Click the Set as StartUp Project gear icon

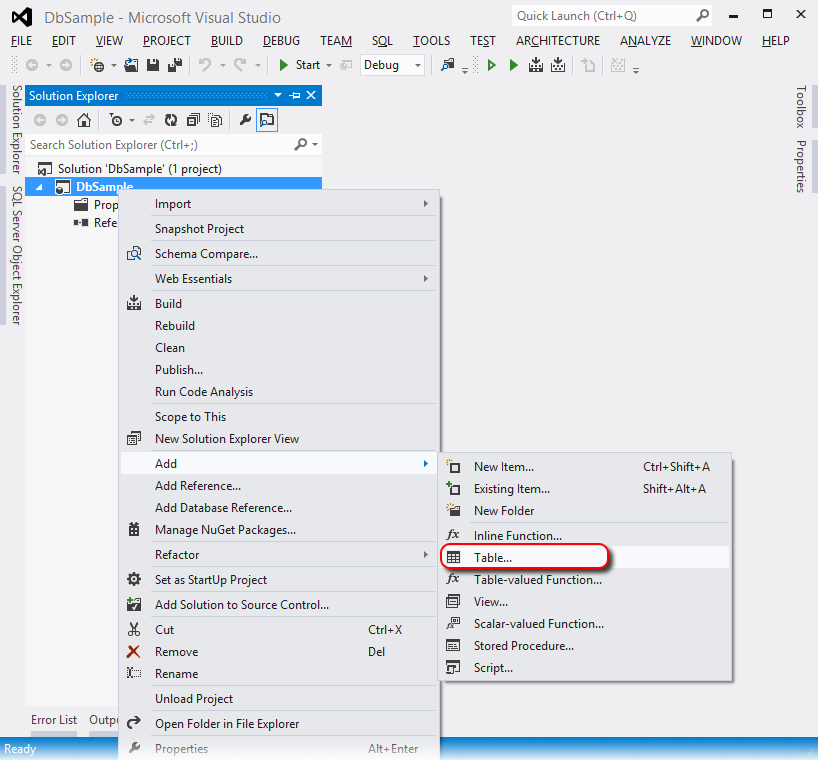(134, 580)
